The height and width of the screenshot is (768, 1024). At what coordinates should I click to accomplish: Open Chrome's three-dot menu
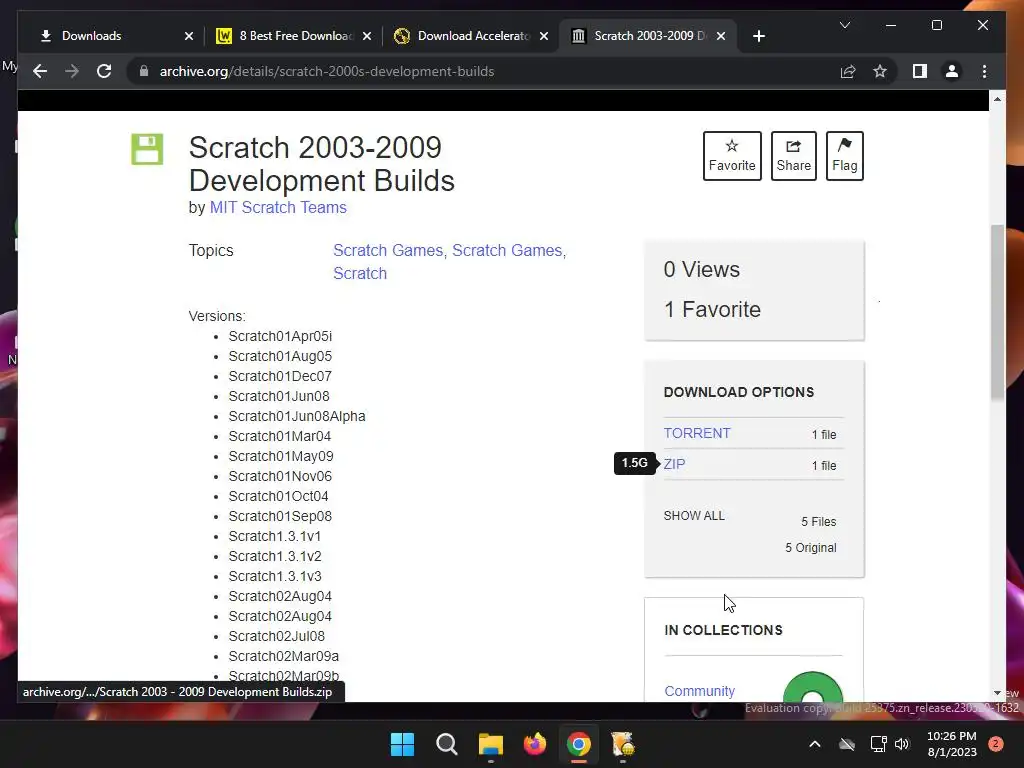point(984,71)
